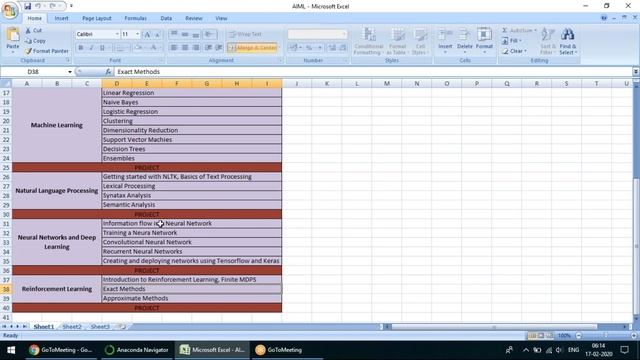Open Conditional Formatting in Styles
This screenshot has width=640, height=360.
368,41
